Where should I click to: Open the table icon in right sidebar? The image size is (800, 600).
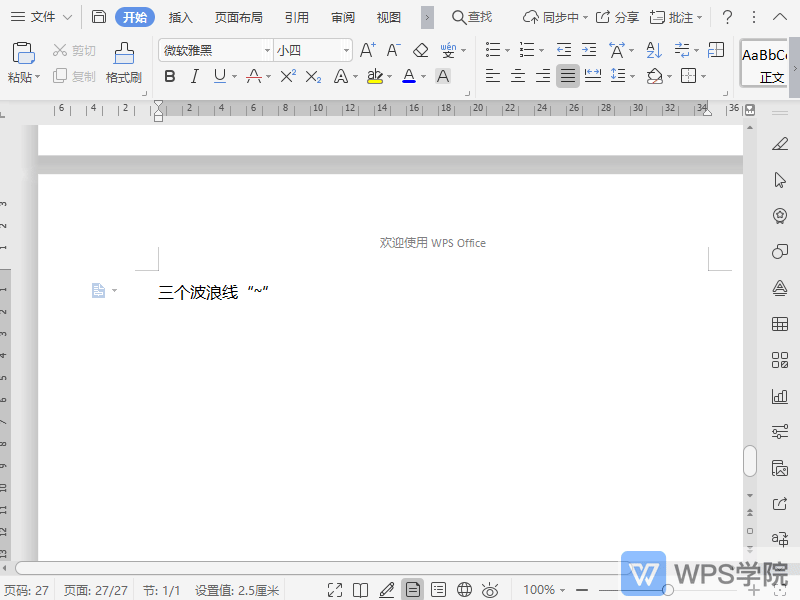(x=780, y=324)
